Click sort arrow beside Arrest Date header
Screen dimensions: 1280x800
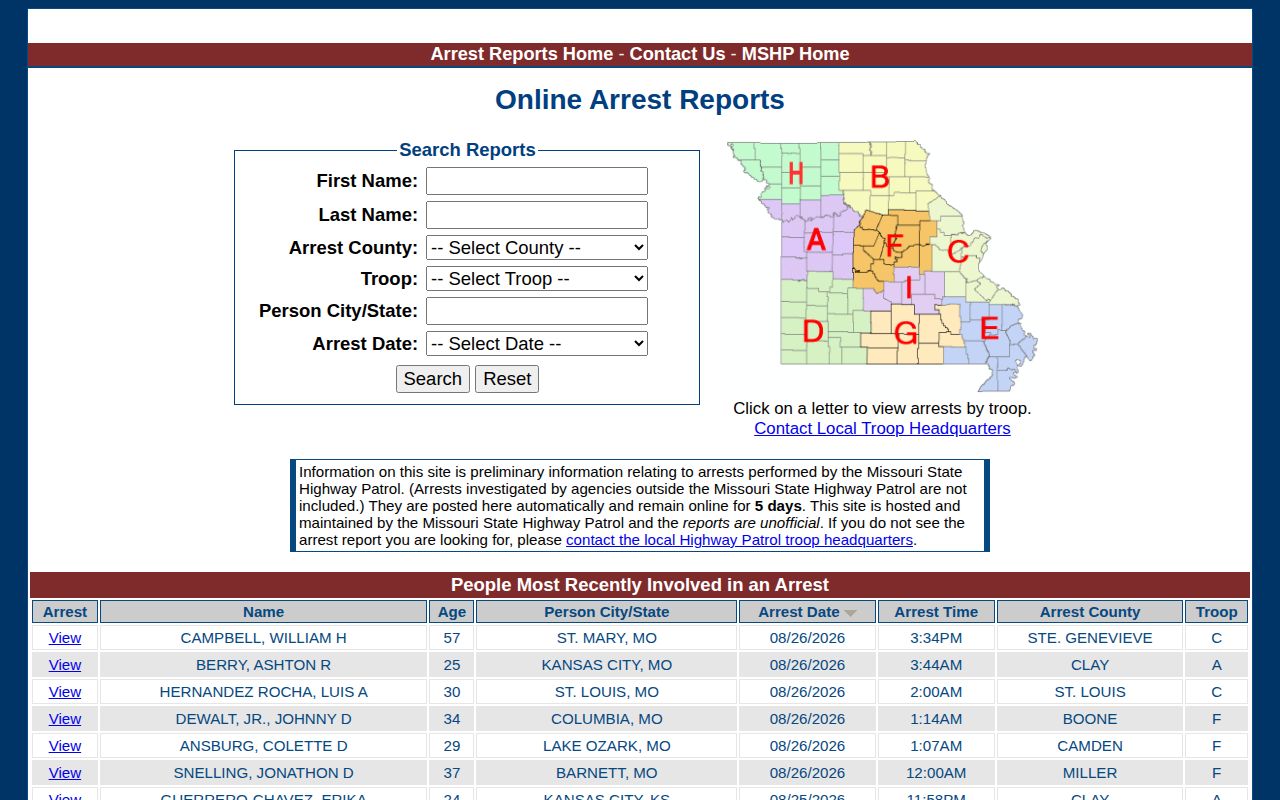coord(850,613)
